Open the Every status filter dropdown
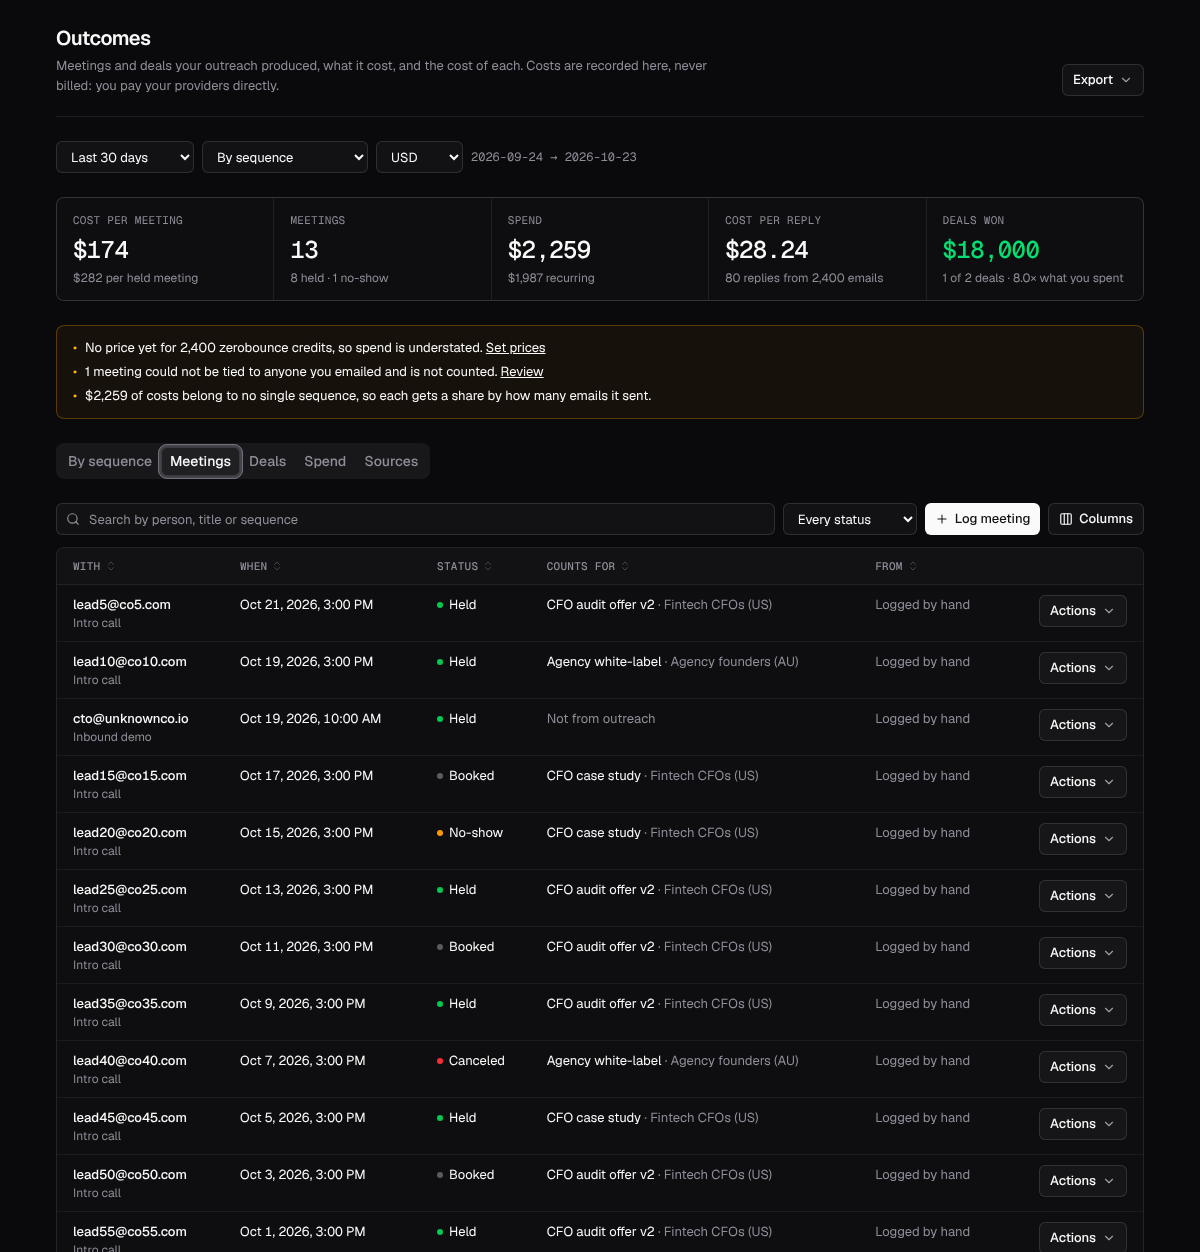This screenshot has height=1252, width=1200. coord(850,519)
